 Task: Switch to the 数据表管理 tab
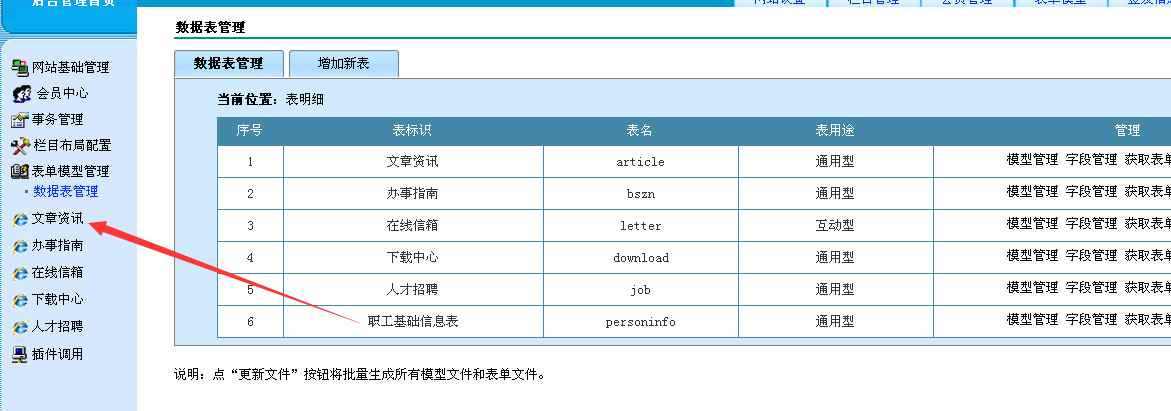point(228,63)
